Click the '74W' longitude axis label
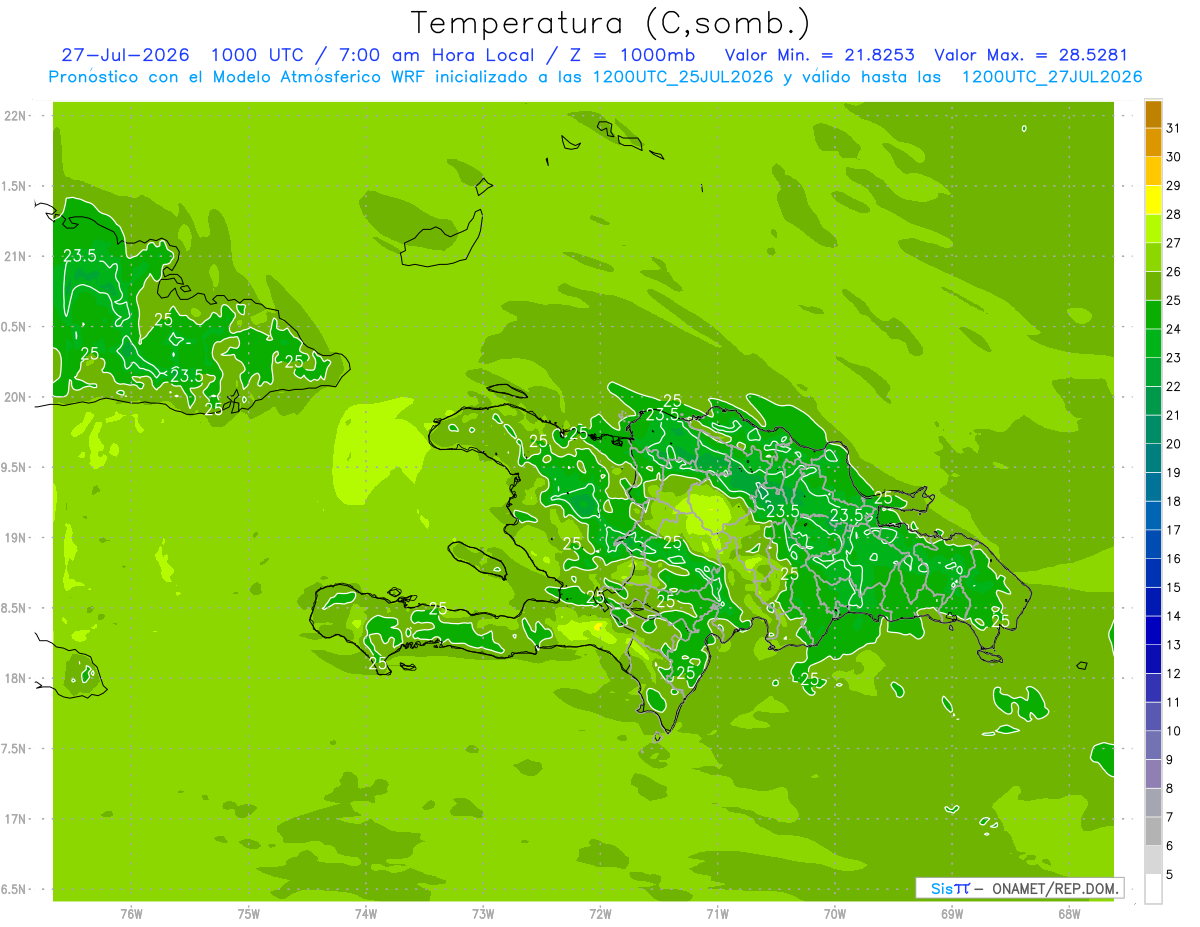 pyautogui.click(x=365, y=914)
